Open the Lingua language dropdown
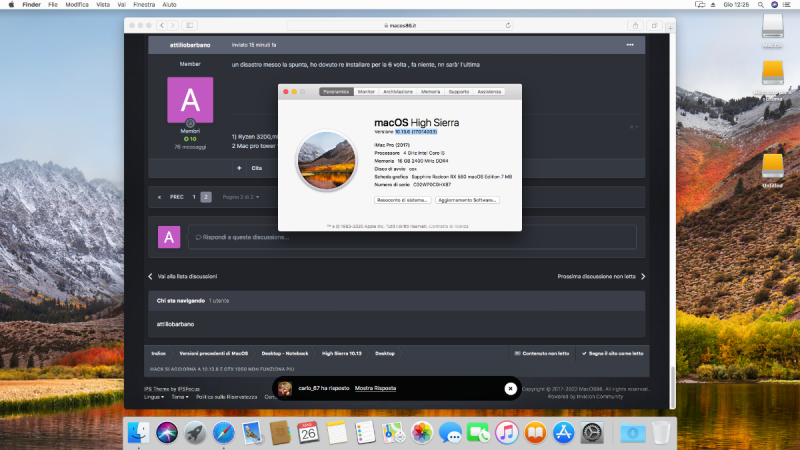This screenshot has height=450, width=800. pos(154,397)
